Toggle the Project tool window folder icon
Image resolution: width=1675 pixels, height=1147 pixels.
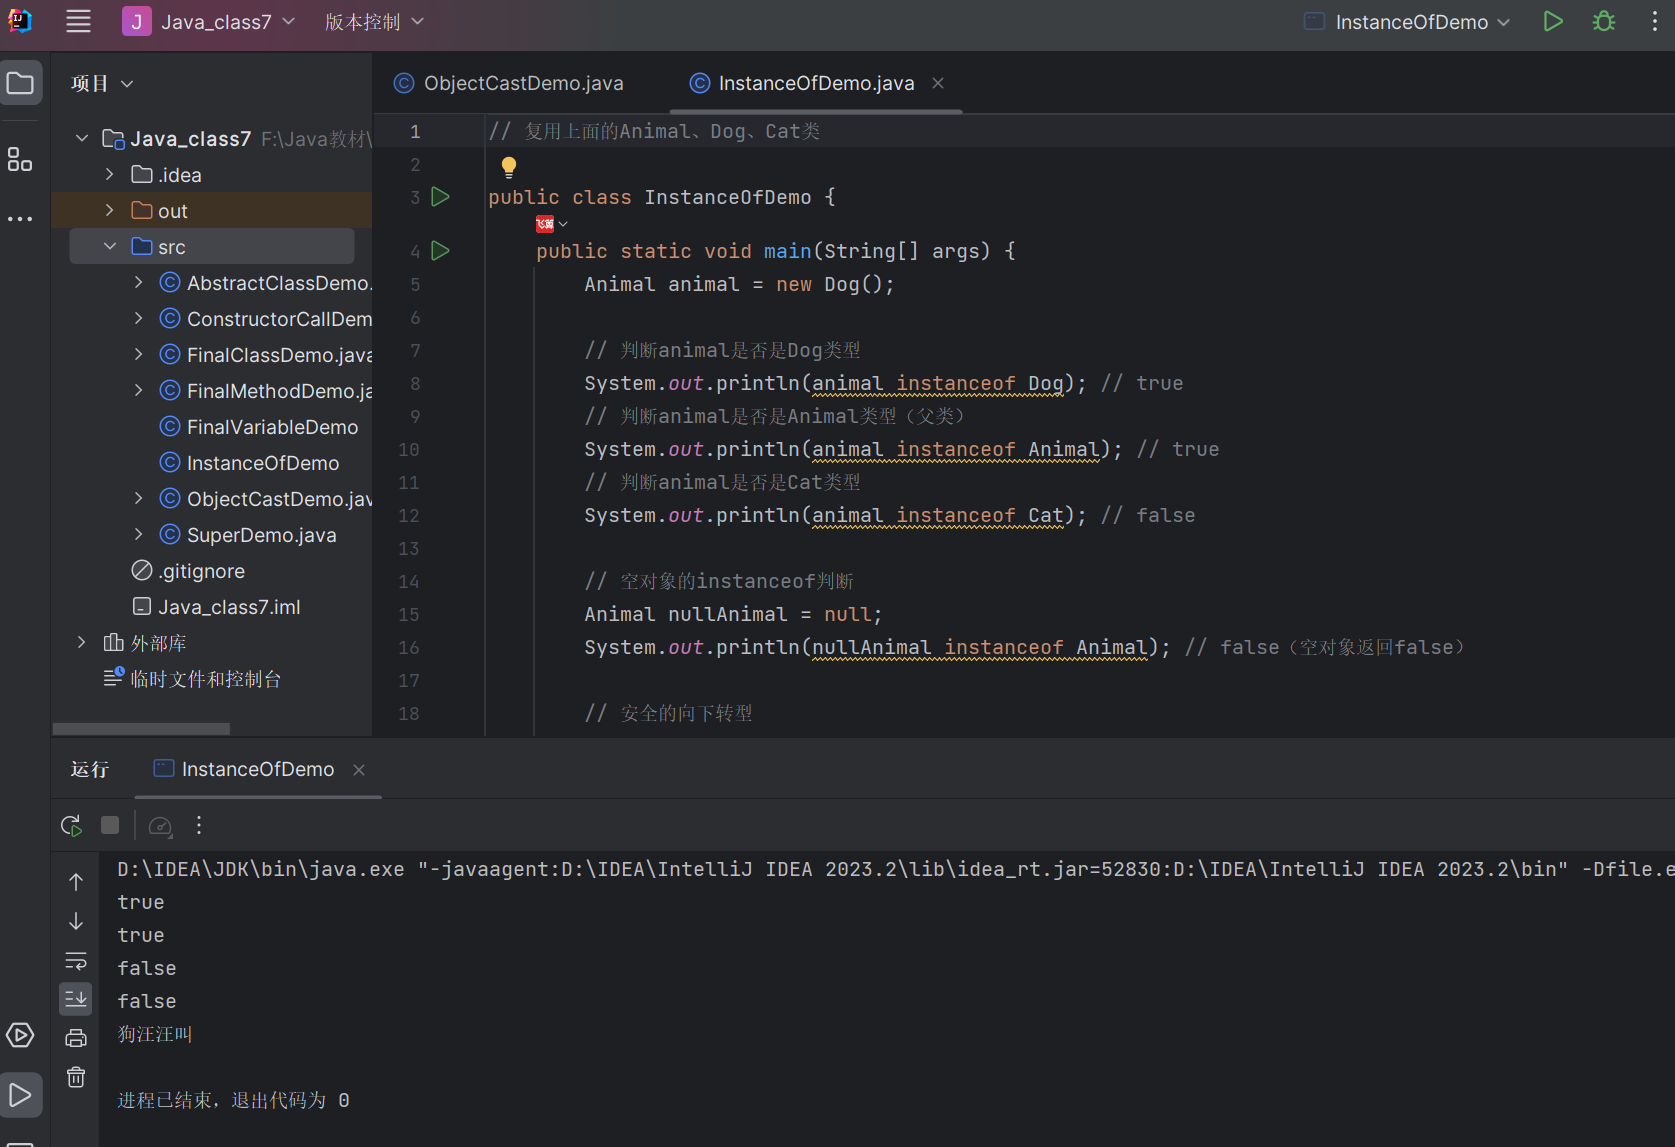20,83
